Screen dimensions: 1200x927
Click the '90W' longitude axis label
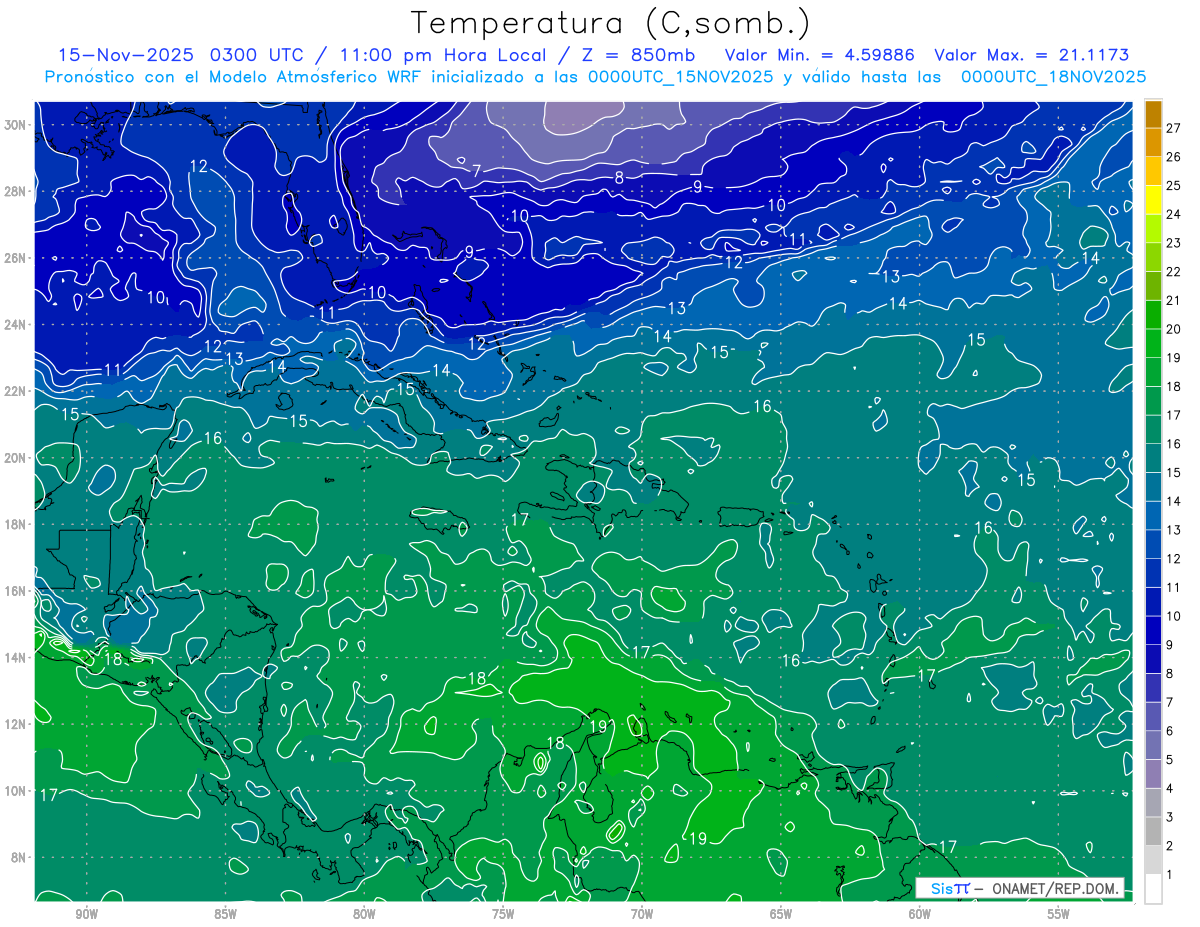86,914
